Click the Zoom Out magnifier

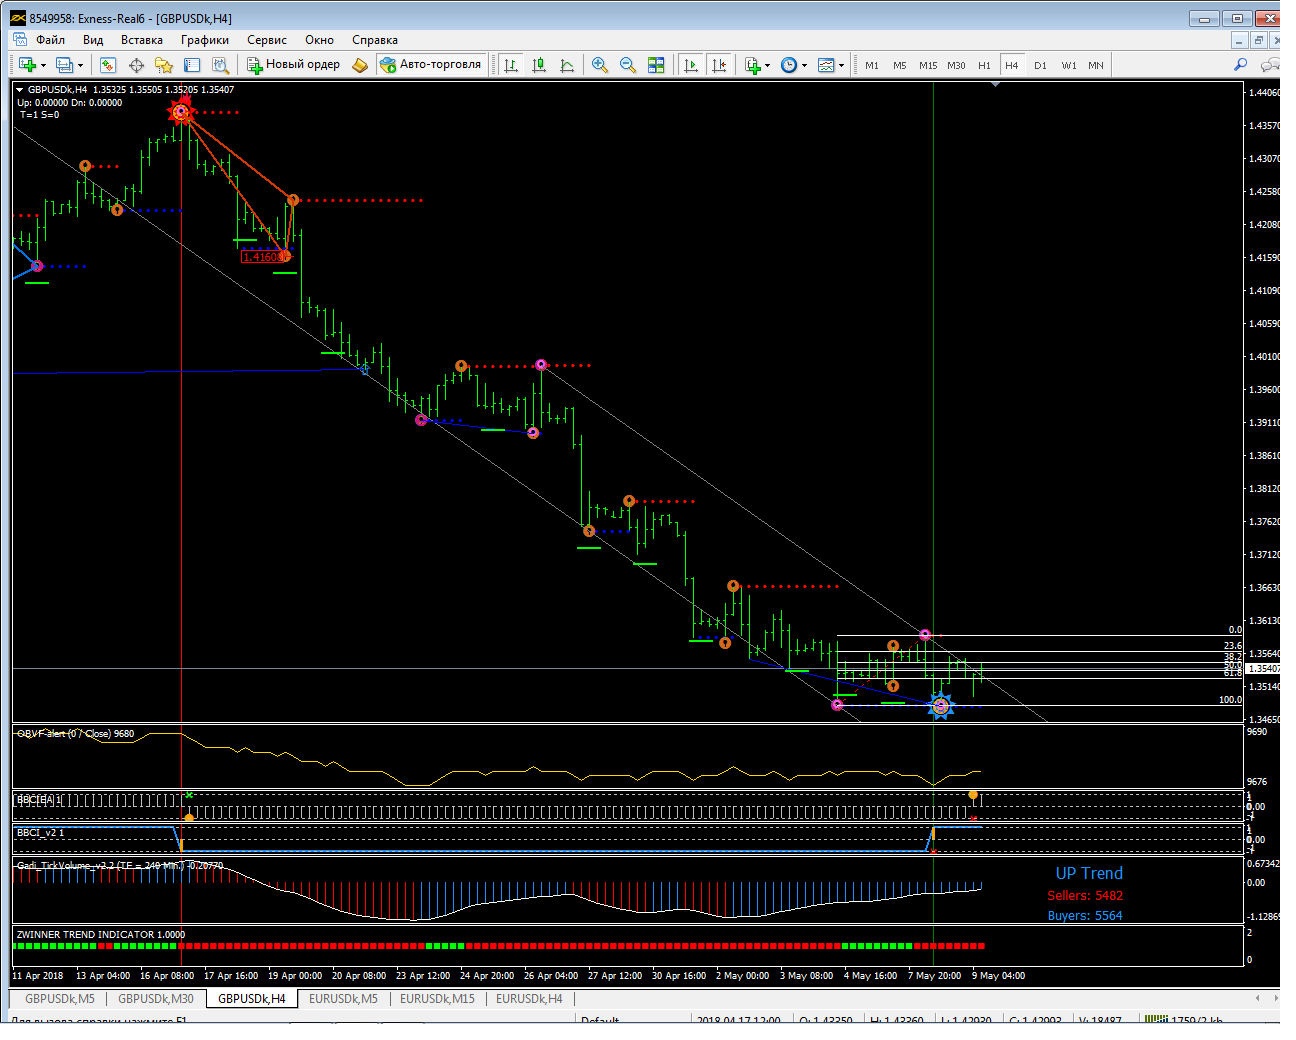(x=628, y=65)
